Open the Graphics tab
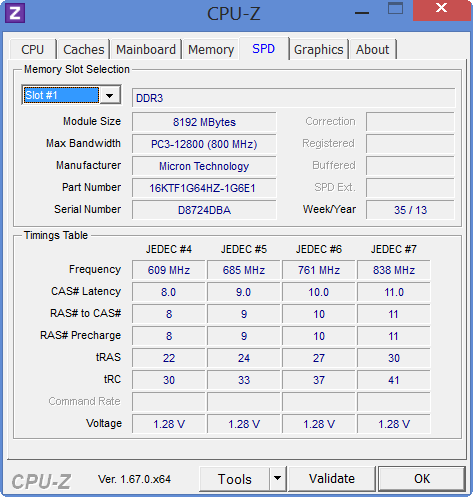The image size is (473, 497). coord(319,50)
